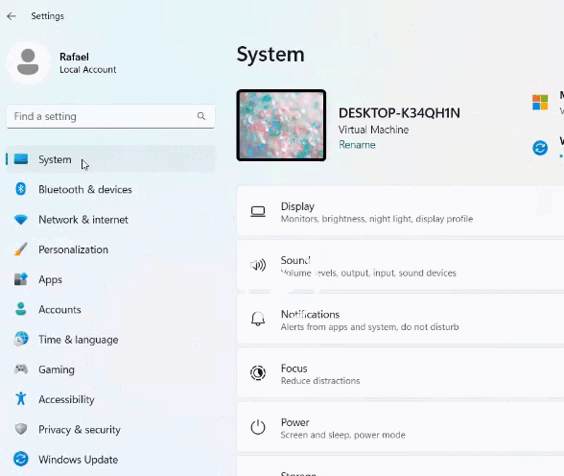Click the Notifications bell icon
Image resolution: width=564 pixels, height=476 pixels.
258,319
